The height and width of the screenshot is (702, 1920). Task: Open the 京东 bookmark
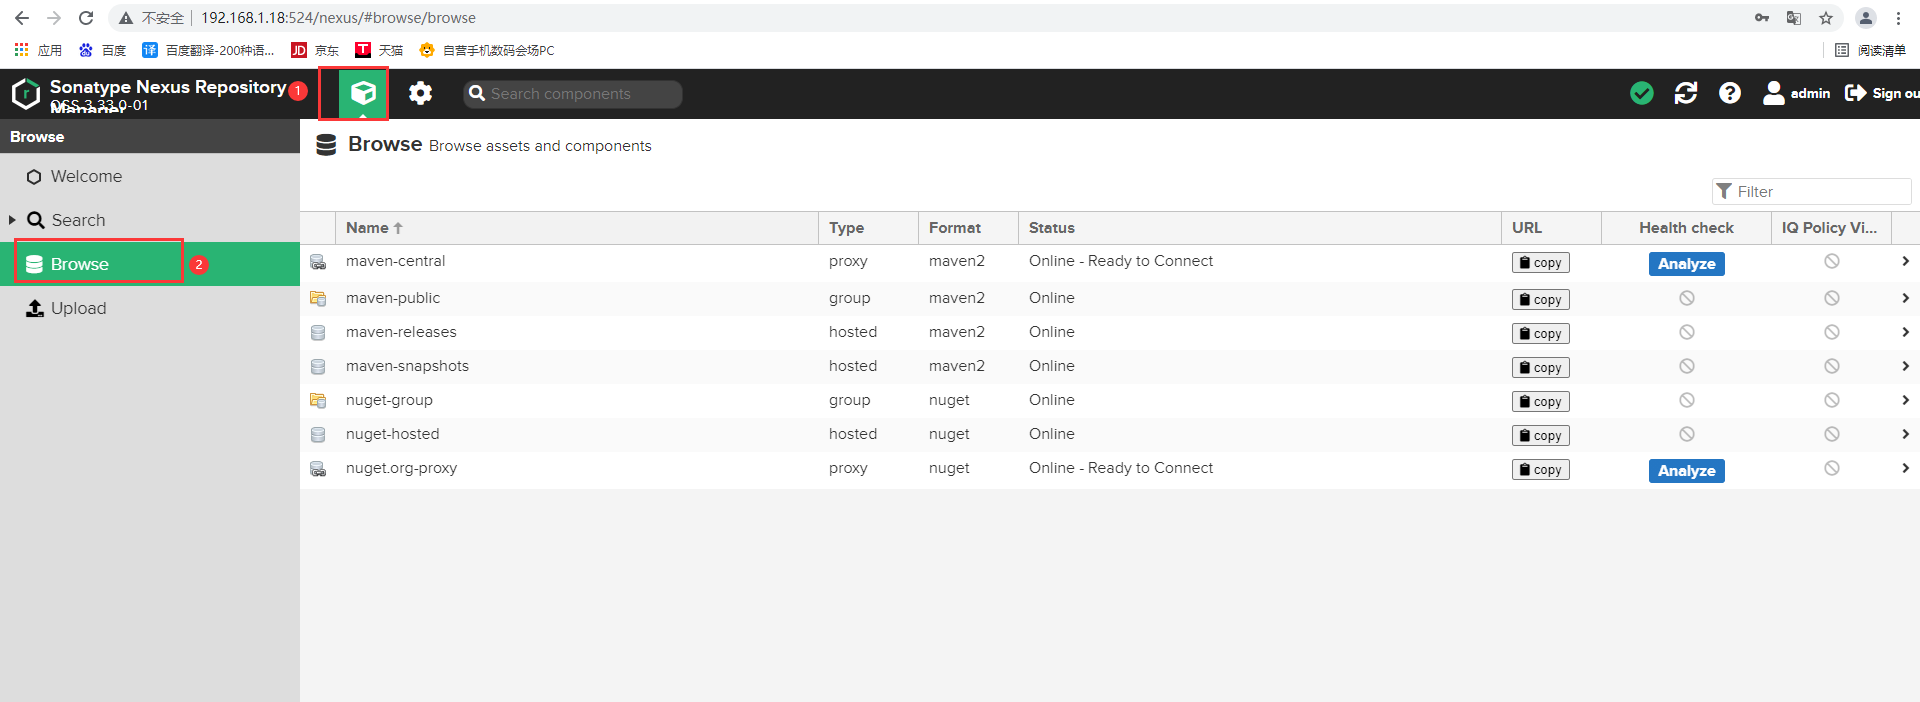[x=315, y=50]
